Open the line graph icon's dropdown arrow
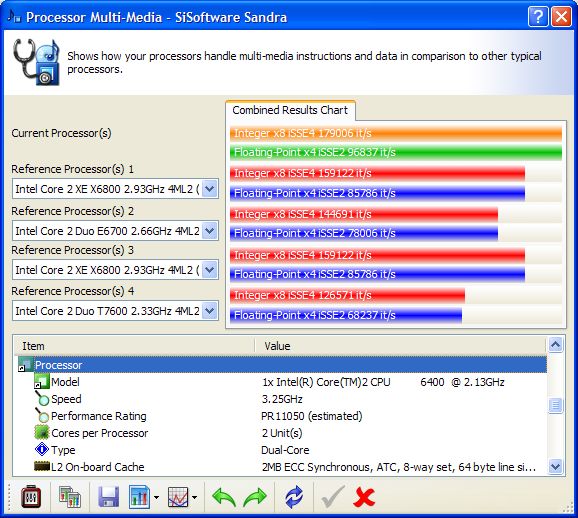Screen dimensions: 578x518 tap(195, 497)
